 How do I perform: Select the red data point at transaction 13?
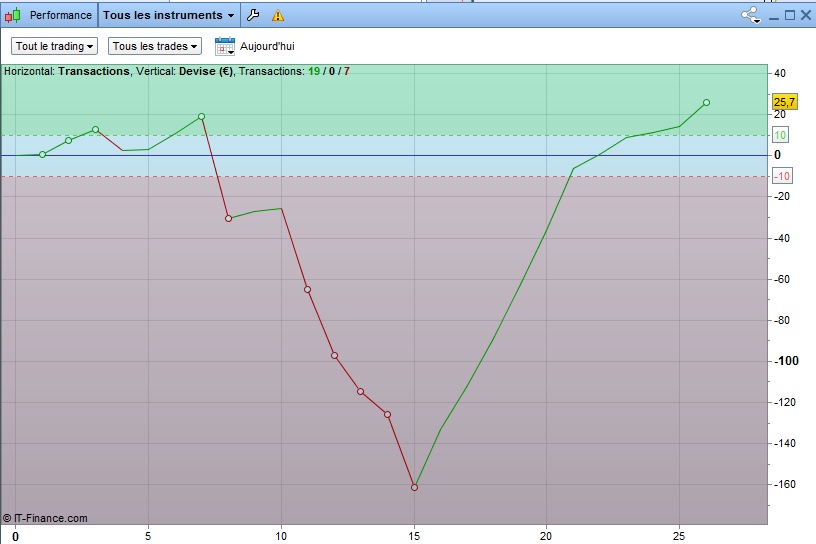click(x=361, y=391)
